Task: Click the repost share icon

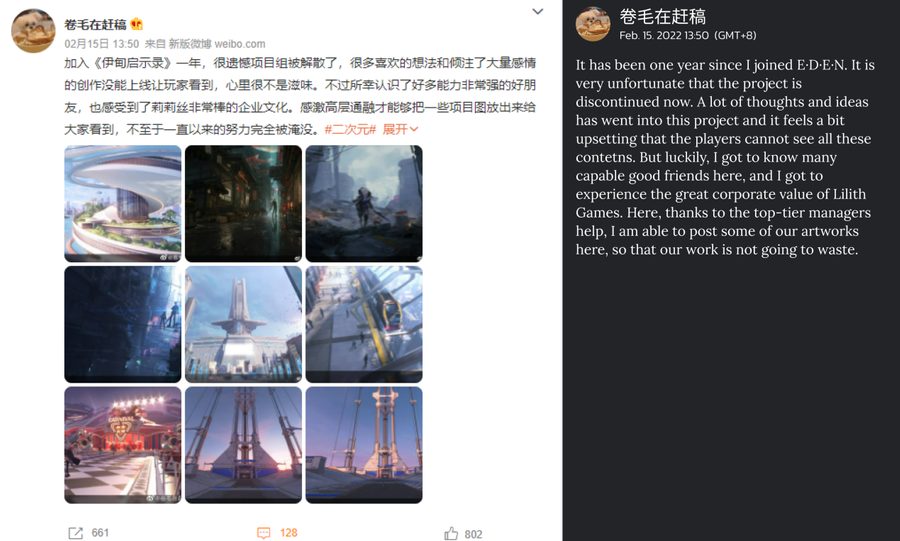Action: 75,533
